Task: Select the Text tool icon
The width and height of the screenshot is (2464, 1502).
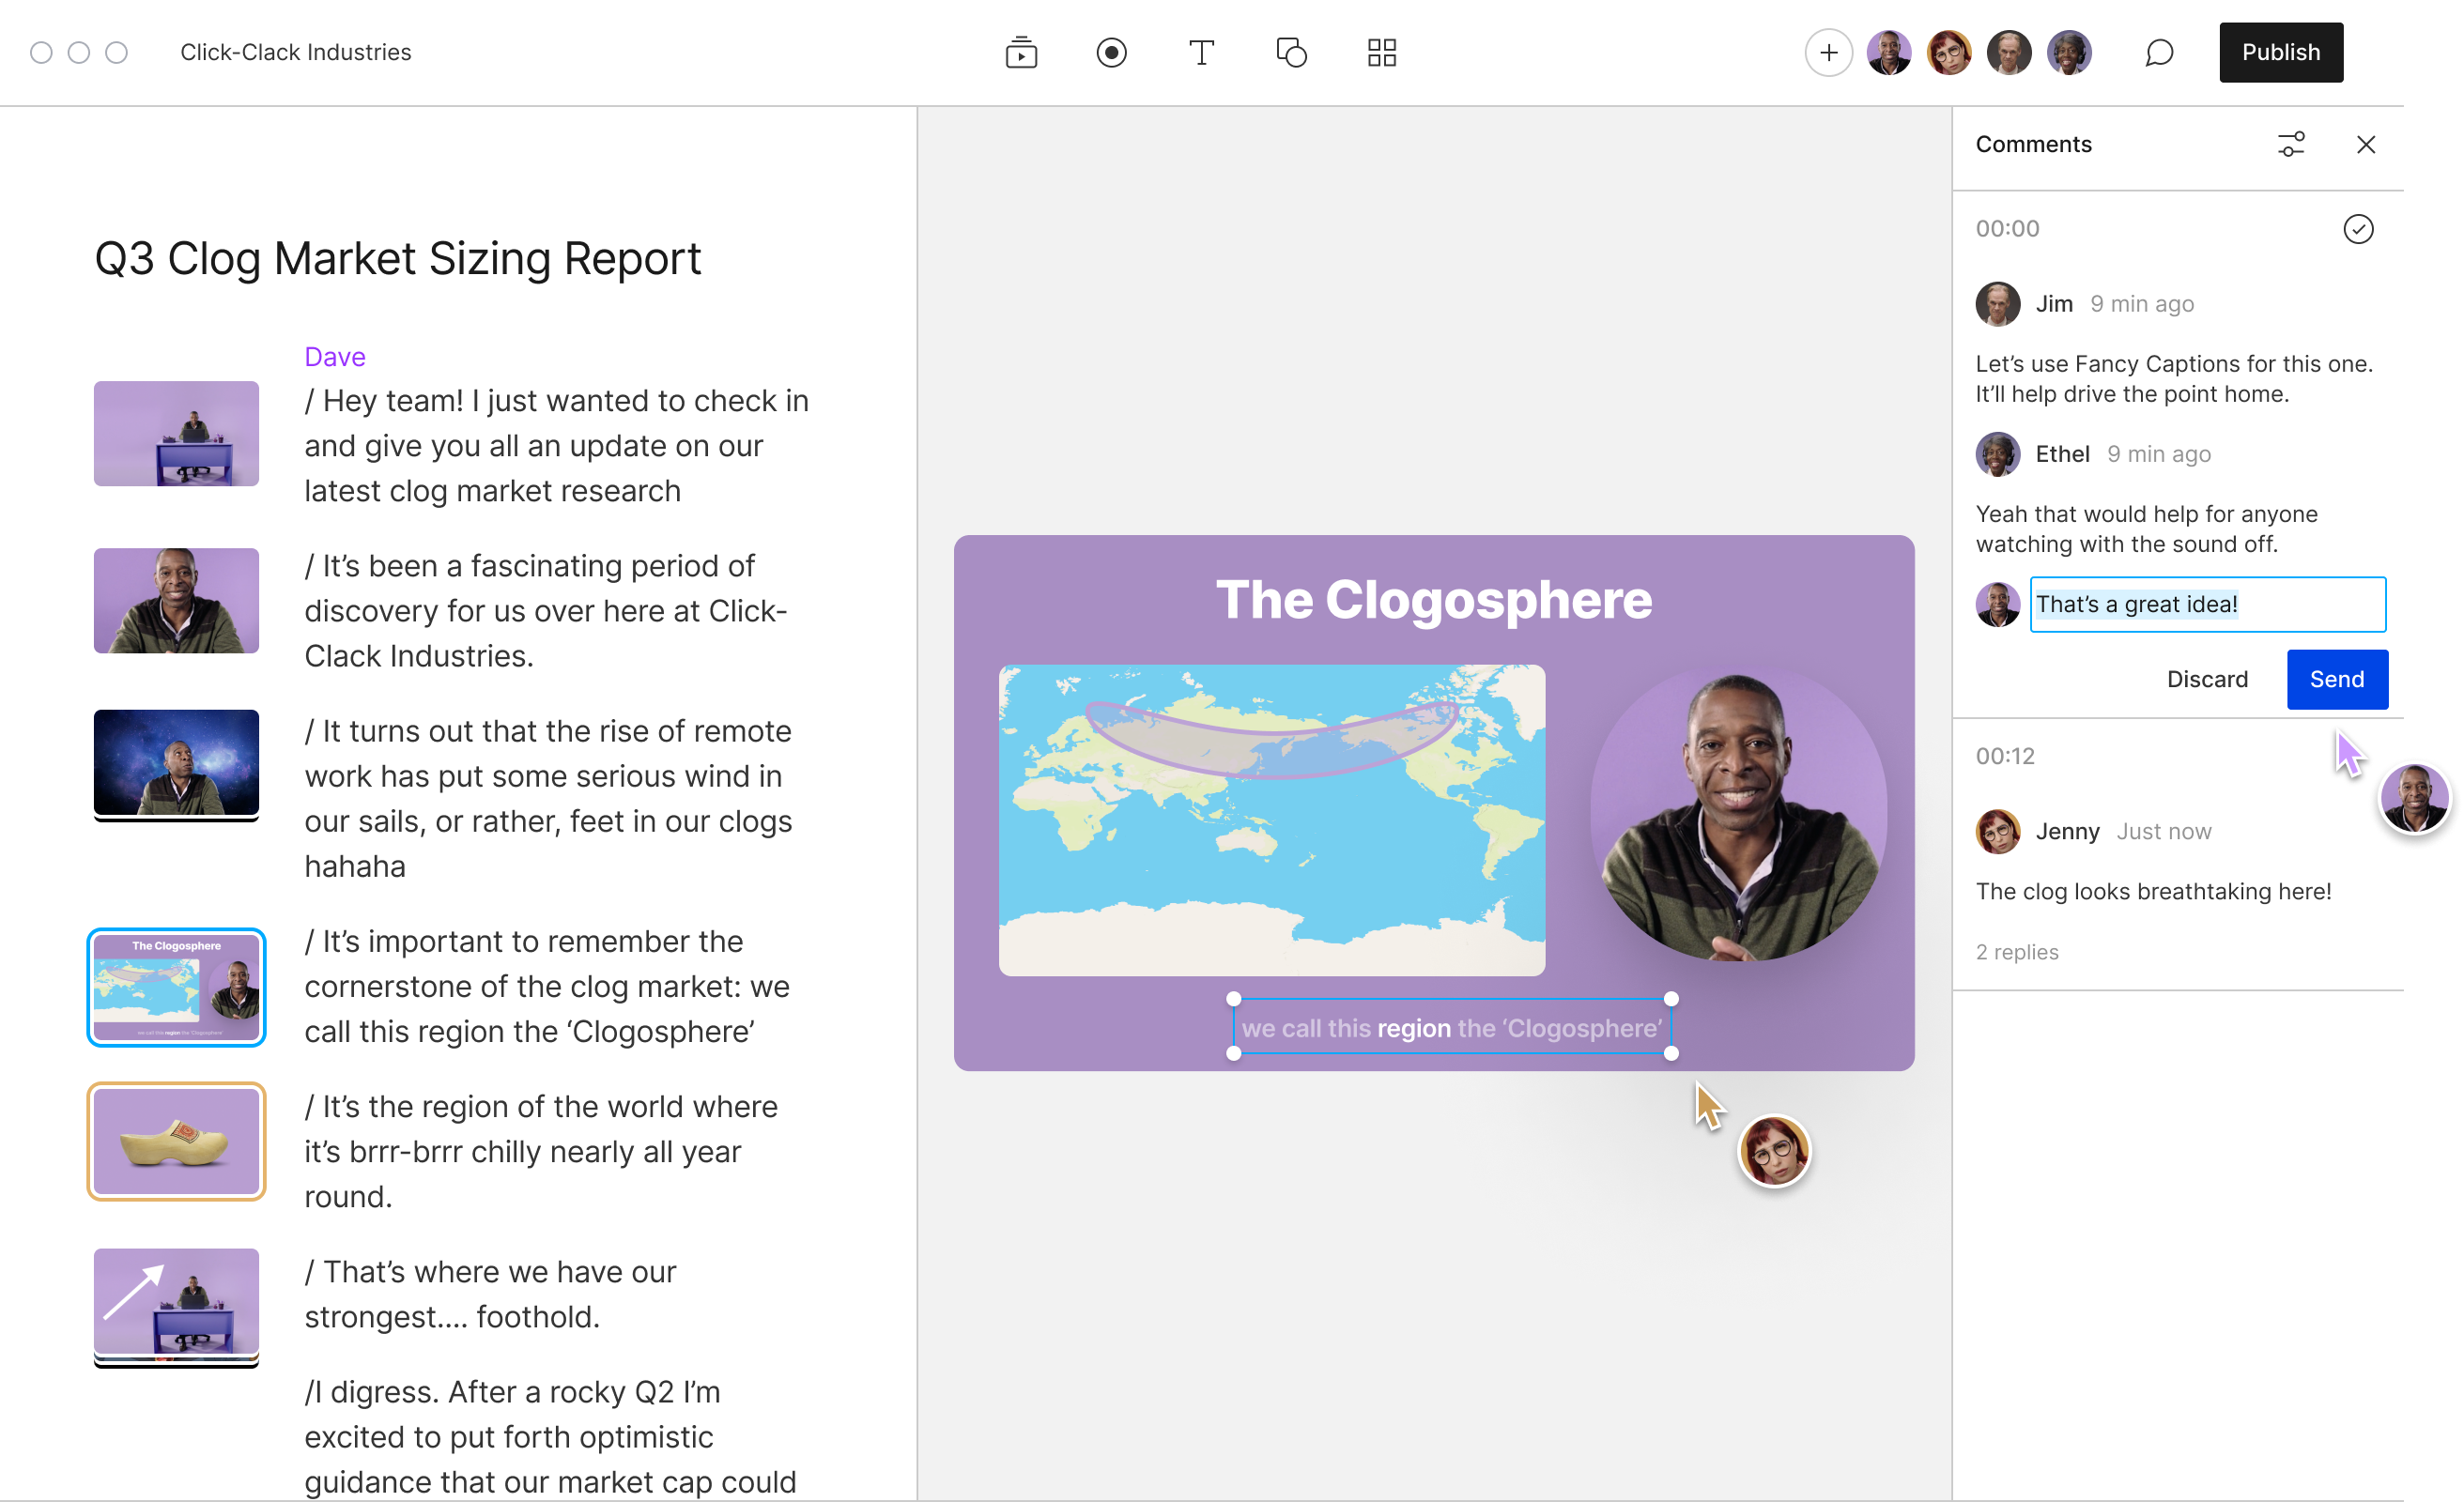Action: click(1201, 52)
